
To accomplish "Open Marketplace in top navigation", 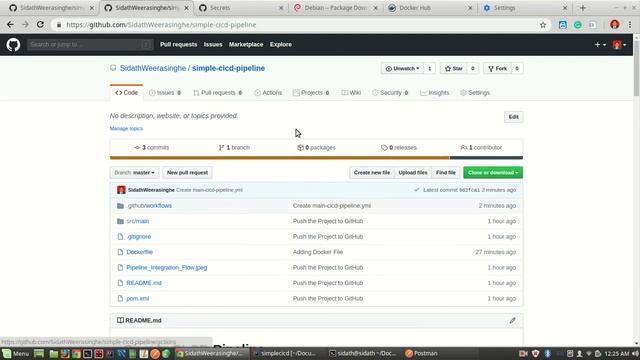I will click(x=246, y=44).
